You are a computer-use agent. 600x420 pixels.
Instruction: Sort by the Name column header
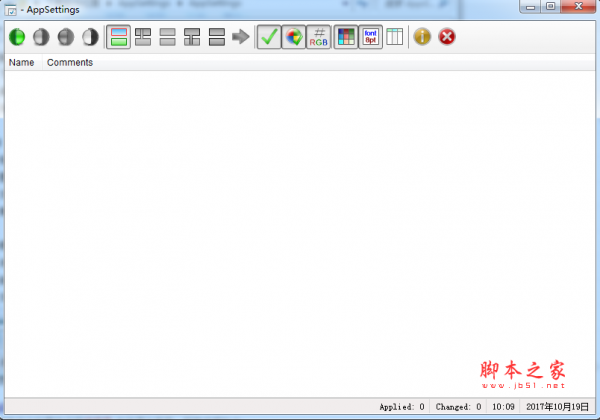pos(21,62)
